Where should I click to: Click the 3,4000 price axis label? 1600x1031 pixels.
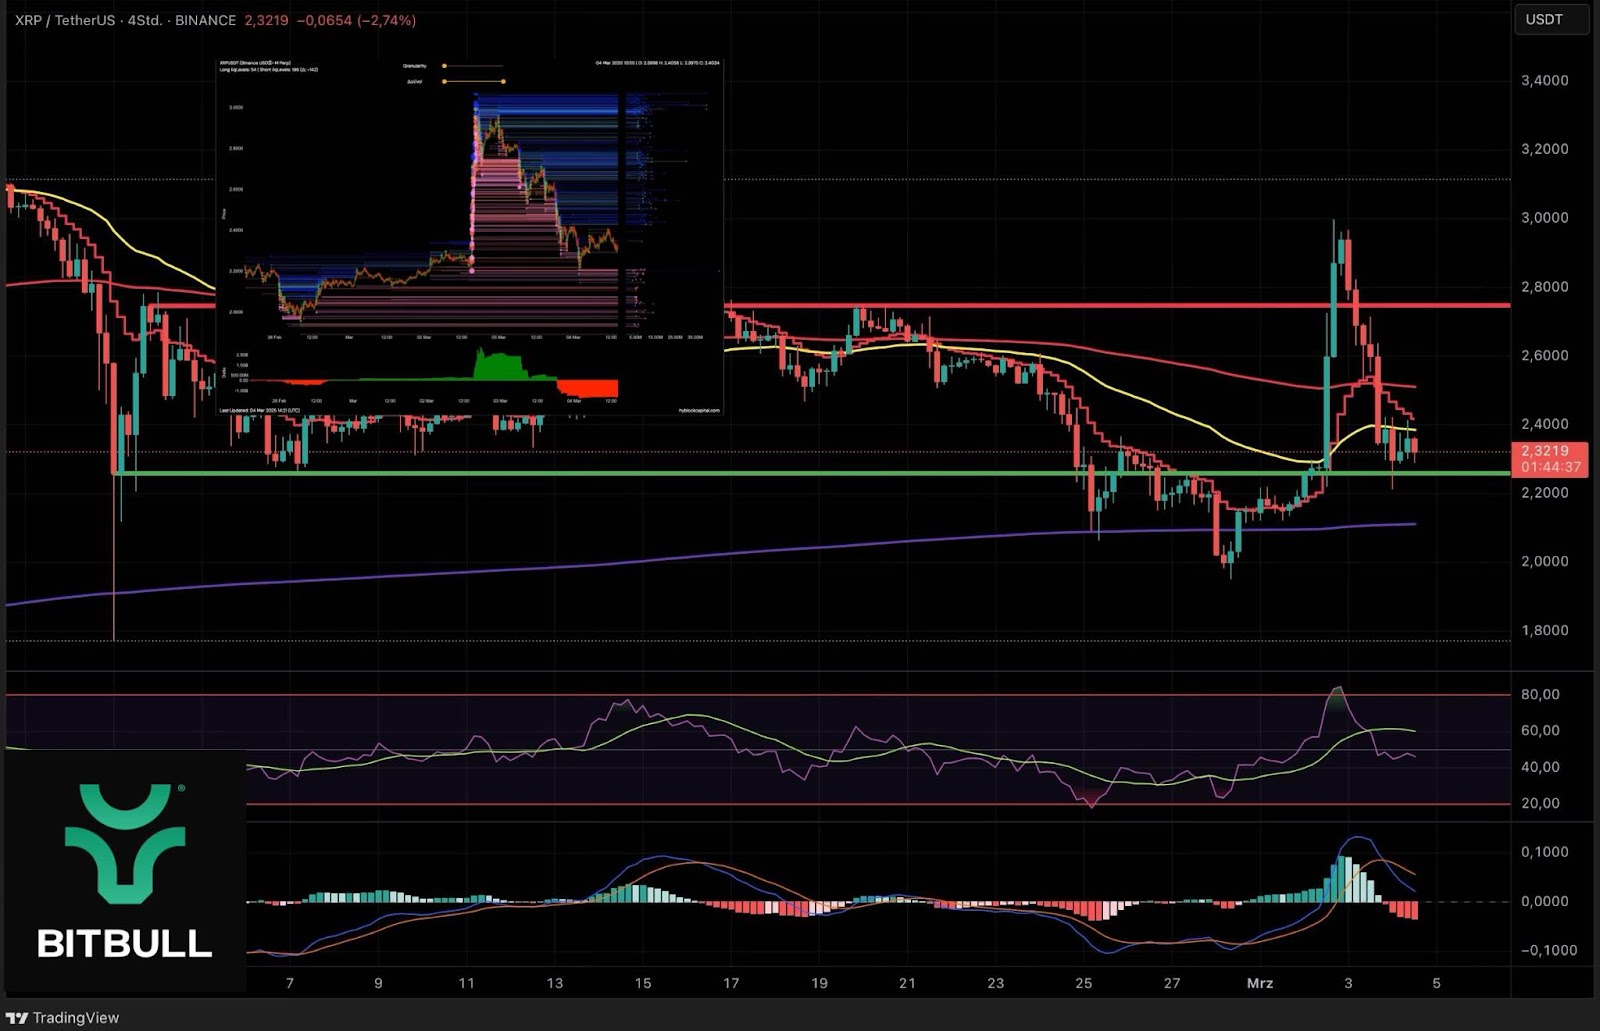click(1544, 80)
